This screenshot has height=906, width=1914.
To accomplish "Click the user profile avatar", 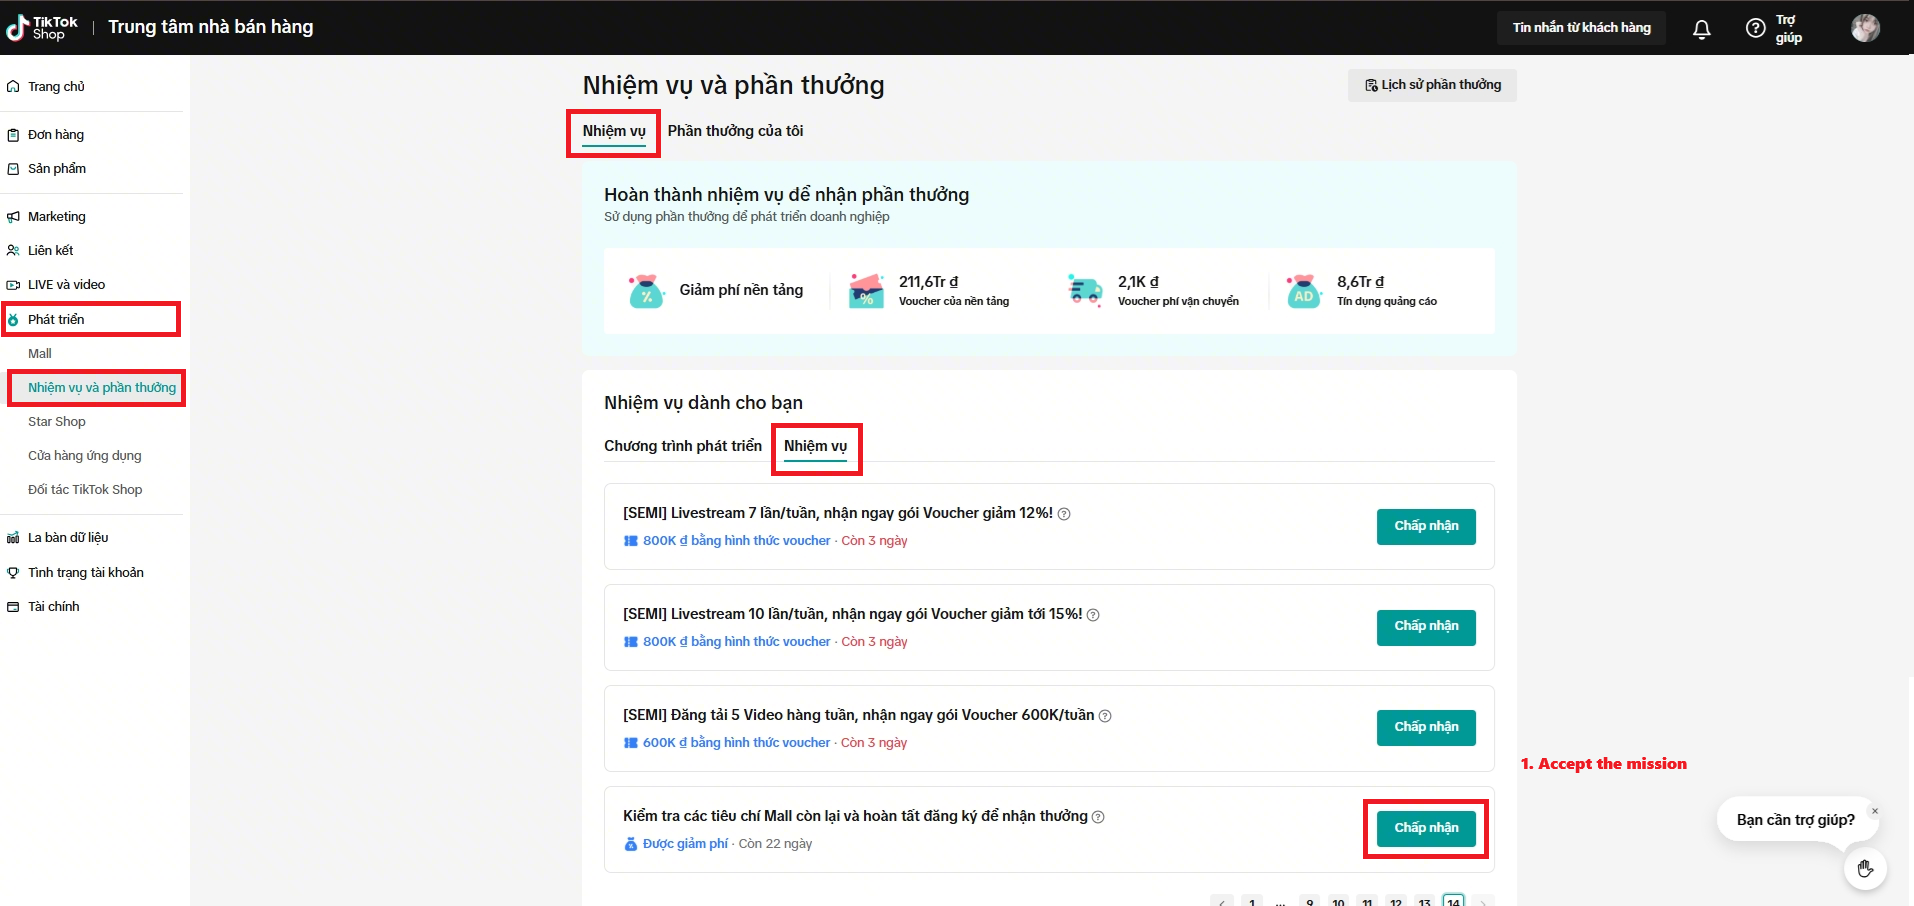I will [1865, 28].
